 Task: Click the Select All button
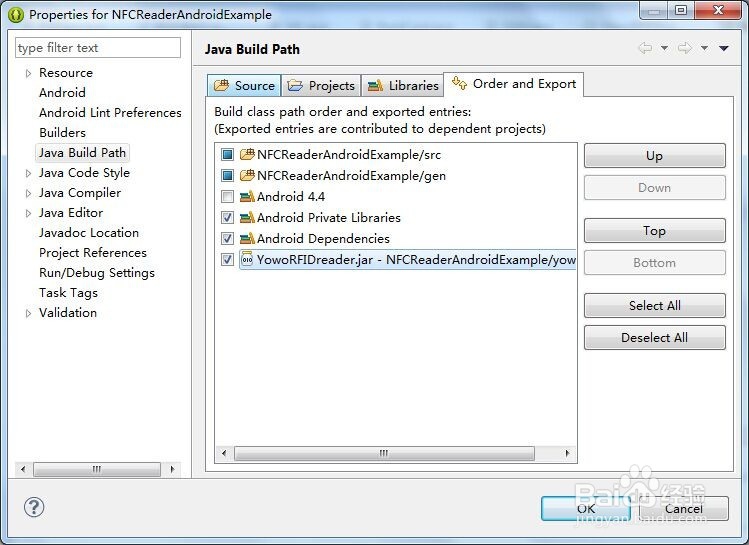pos(654,306)
